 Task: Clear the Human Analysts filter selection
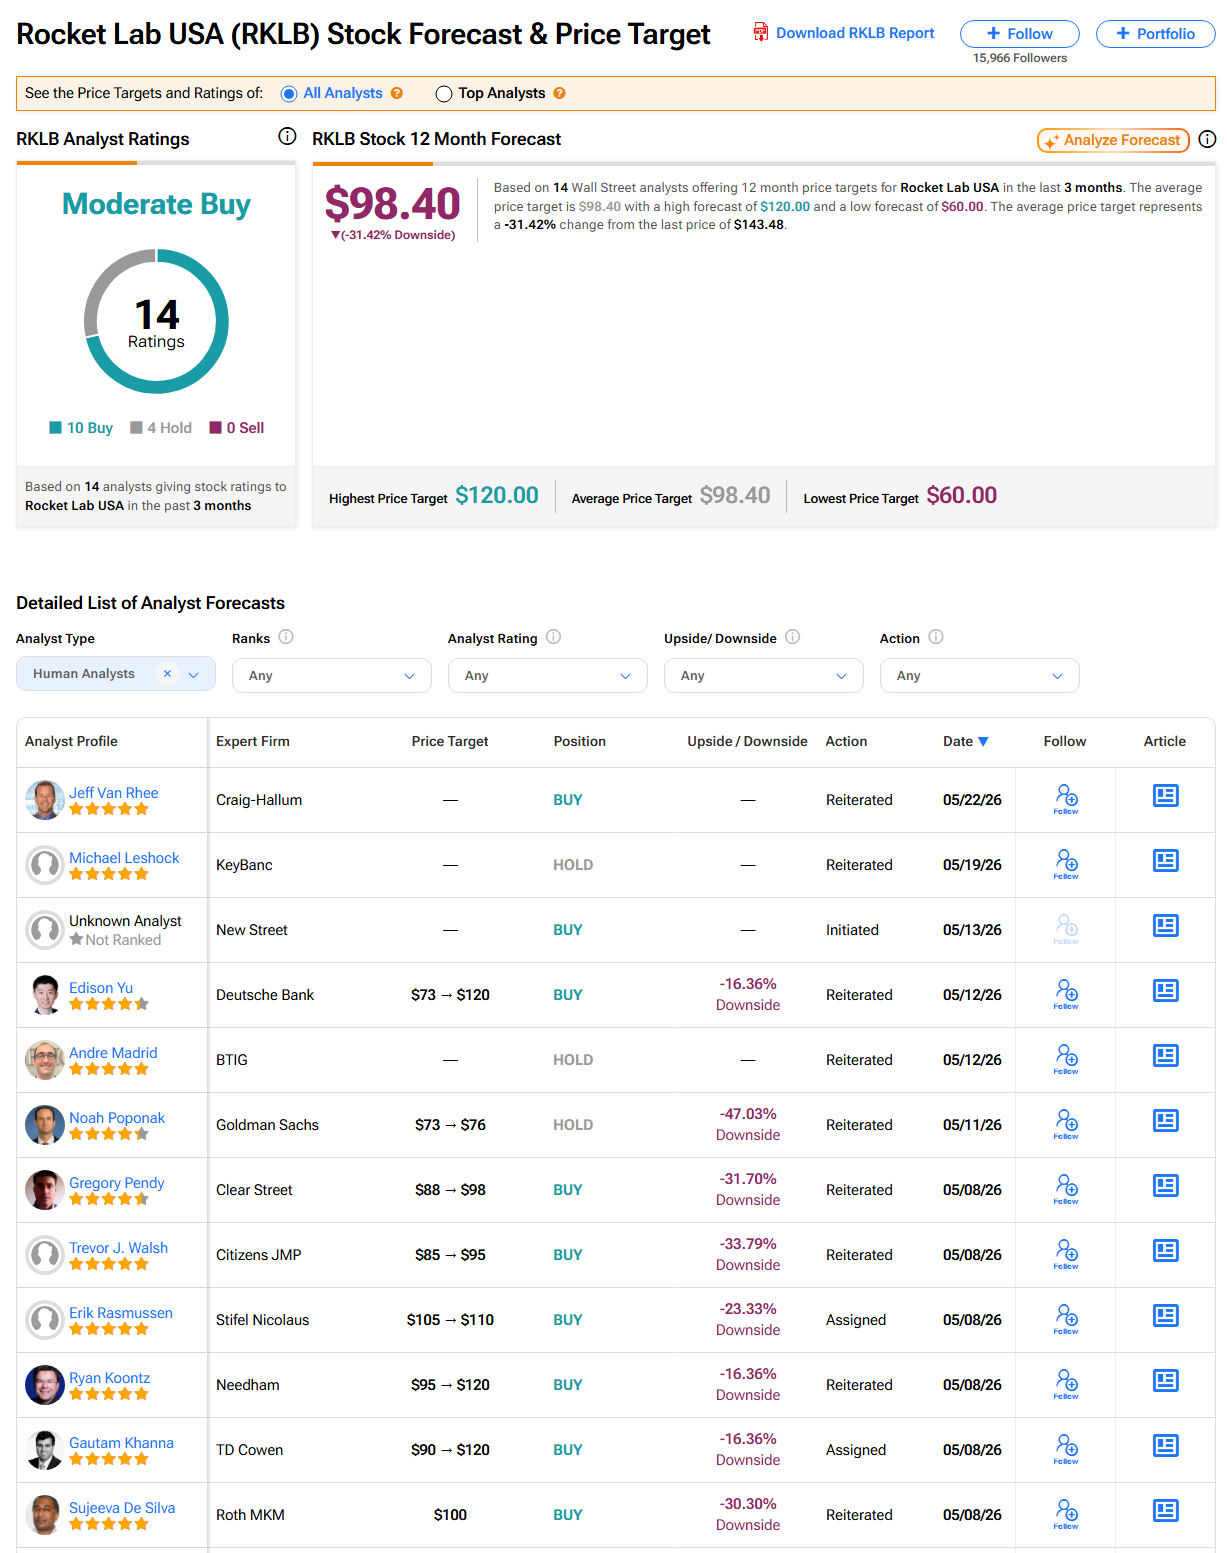click(x=167, y=674)
